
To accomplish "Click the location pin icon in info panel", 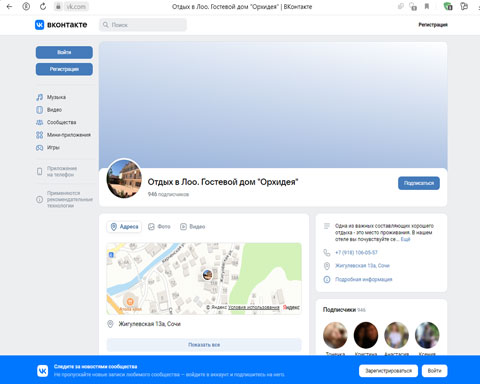I will 327,266.
